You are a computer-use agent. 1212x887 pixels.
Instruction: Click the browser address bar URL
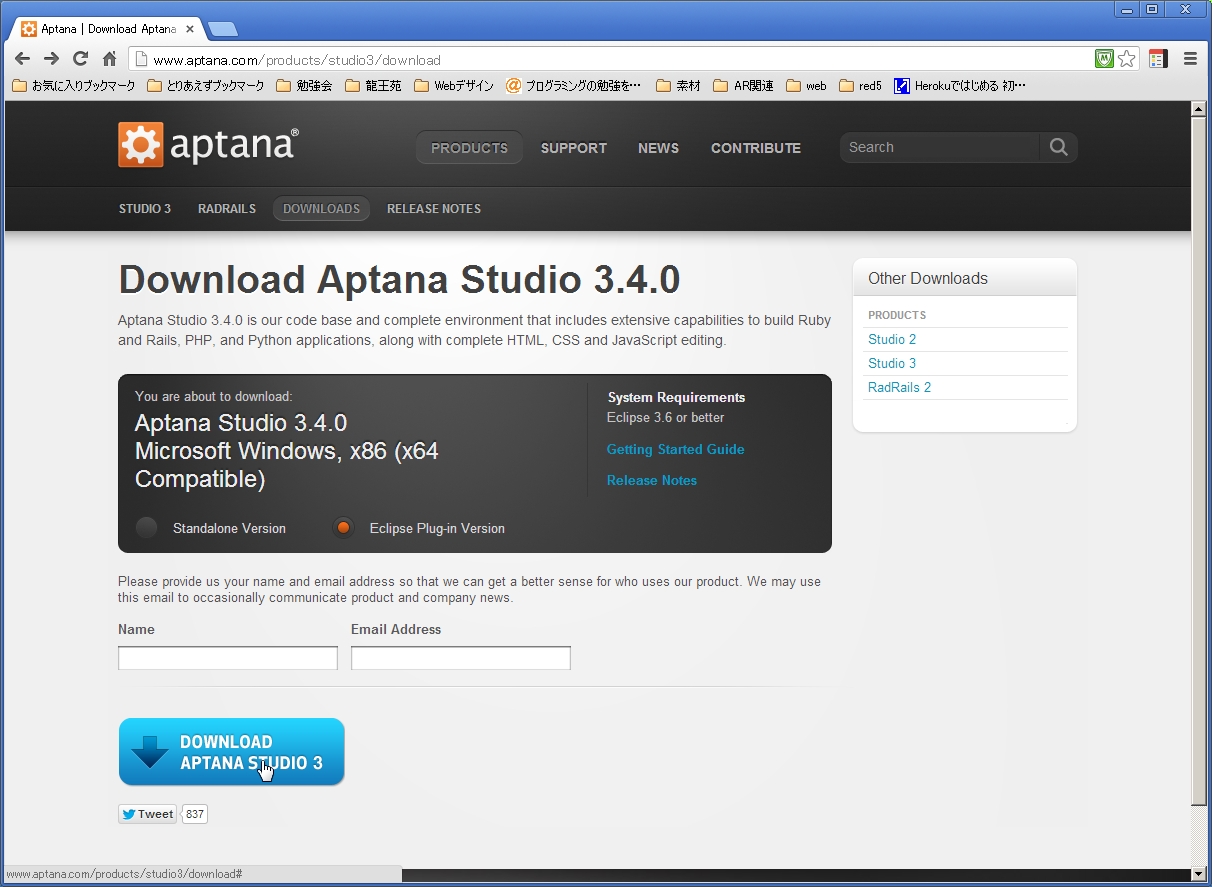pyautogui.click(x=297, y=60)
